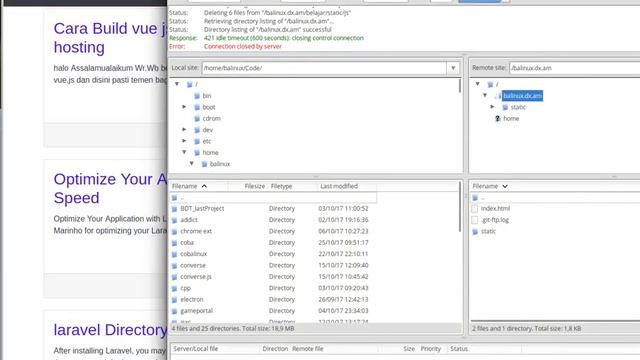The width and height of the screenshot is (640, 360).
Task: Select 'gameportal' folder in local list
Action: 196,311
